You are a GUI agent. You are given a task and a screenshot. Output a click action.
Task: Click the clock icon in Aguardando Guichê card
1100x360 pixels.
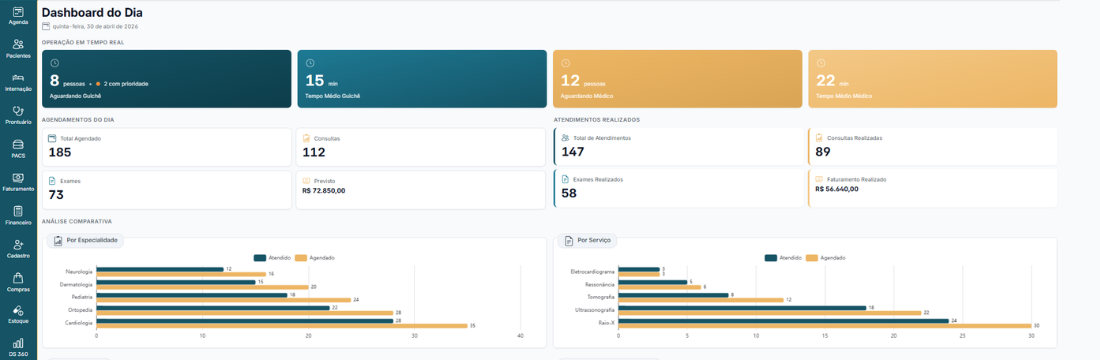(x=55, y=63)
